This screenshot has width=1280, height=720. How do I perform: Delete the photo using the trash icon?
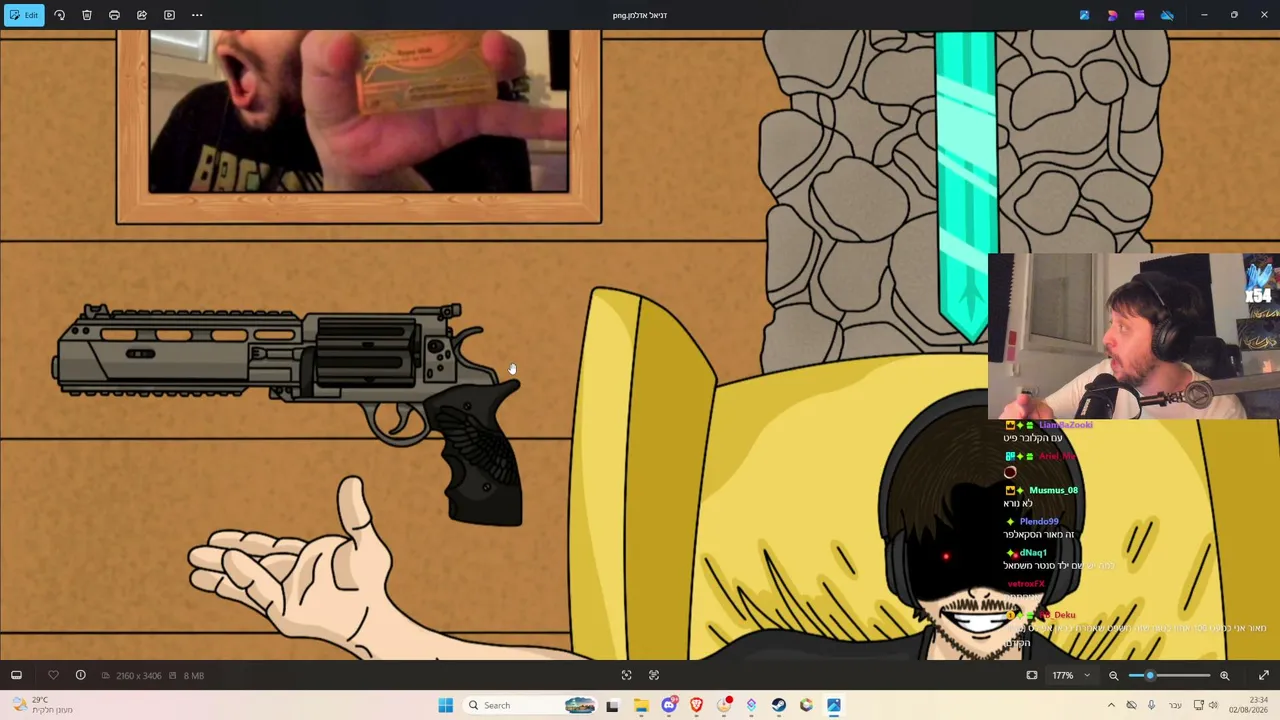(x=87, y=15)
